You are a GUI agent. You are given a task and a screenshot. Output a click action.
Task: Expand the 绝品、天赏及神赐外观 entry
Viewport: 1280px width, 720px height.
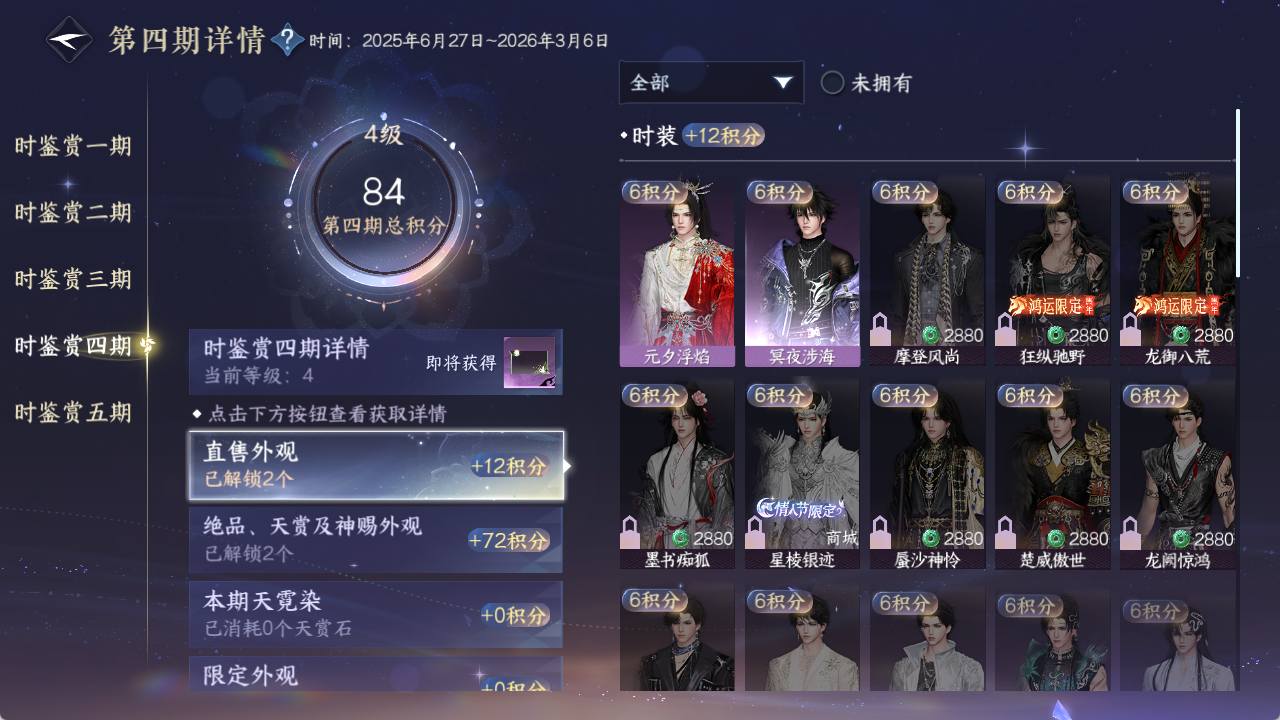(x=376, y=540)
